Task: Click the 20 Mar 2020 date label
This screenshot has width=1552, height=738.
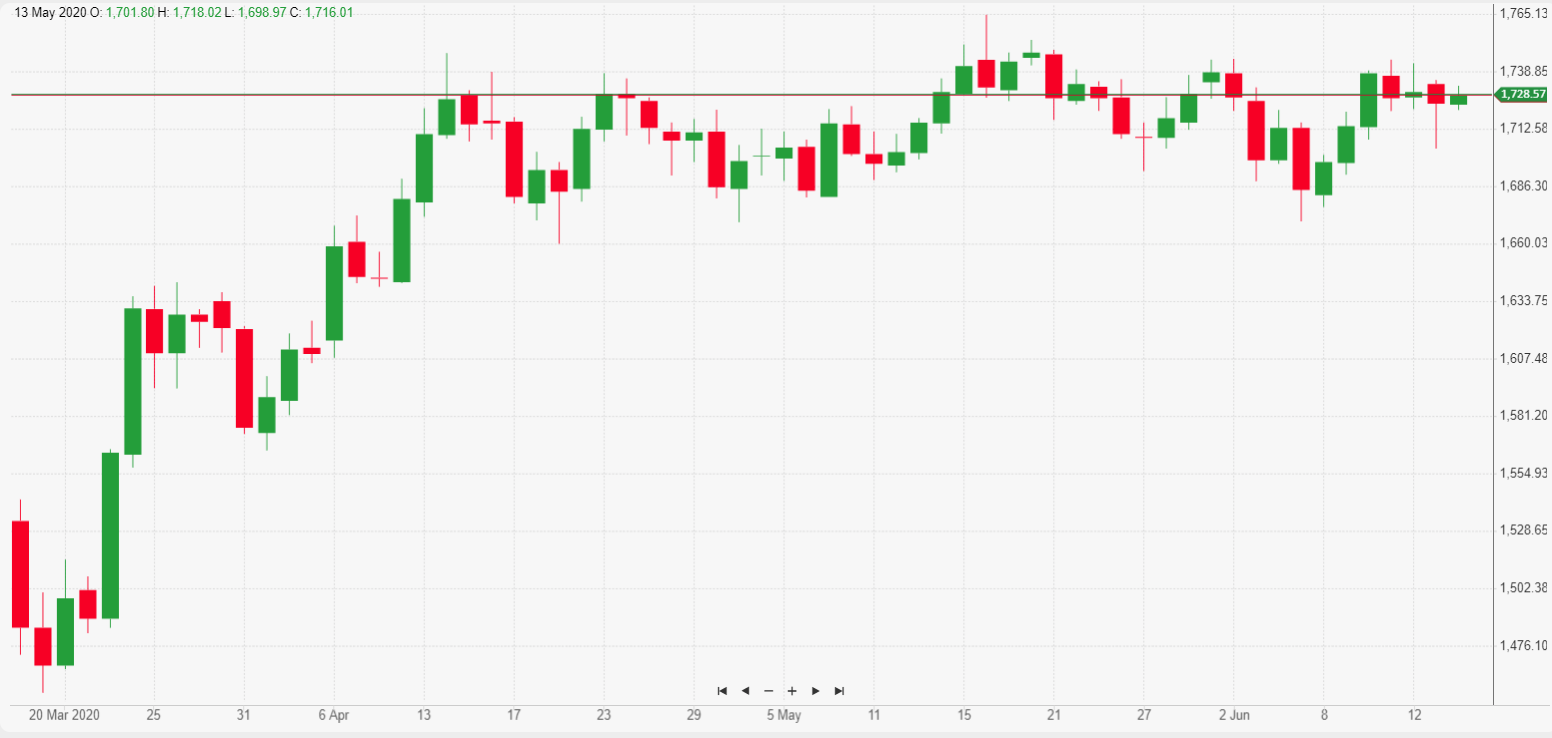Action: 64,715
